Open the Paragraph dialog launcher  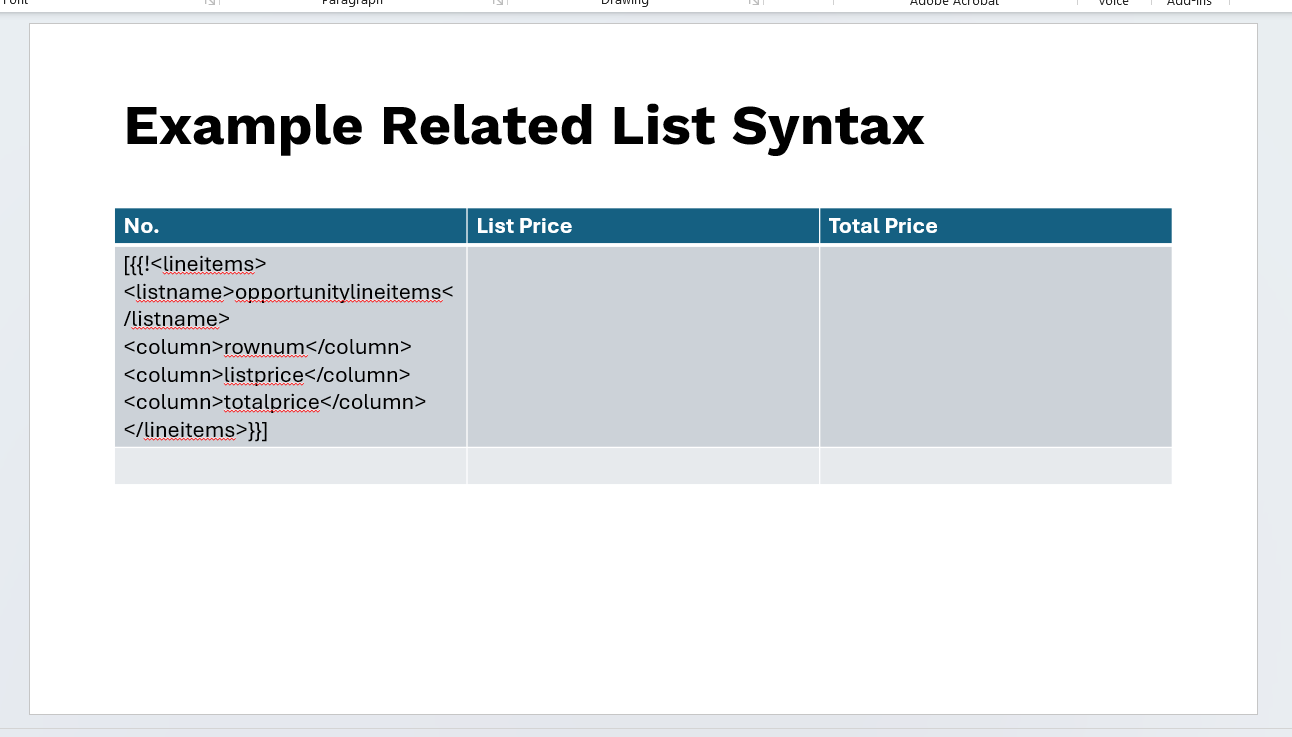click(x=498, y=3)
